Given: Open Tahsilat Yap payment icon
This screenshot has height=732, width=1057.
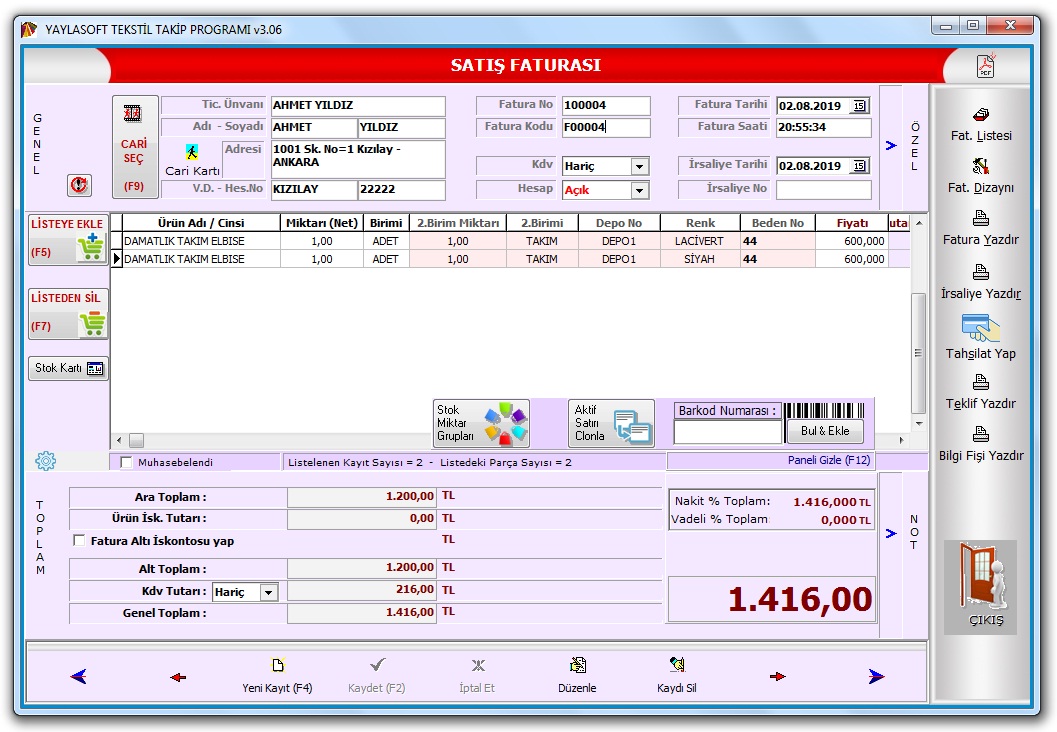Looking at the screenshot, I should click(x=981, y=328).
